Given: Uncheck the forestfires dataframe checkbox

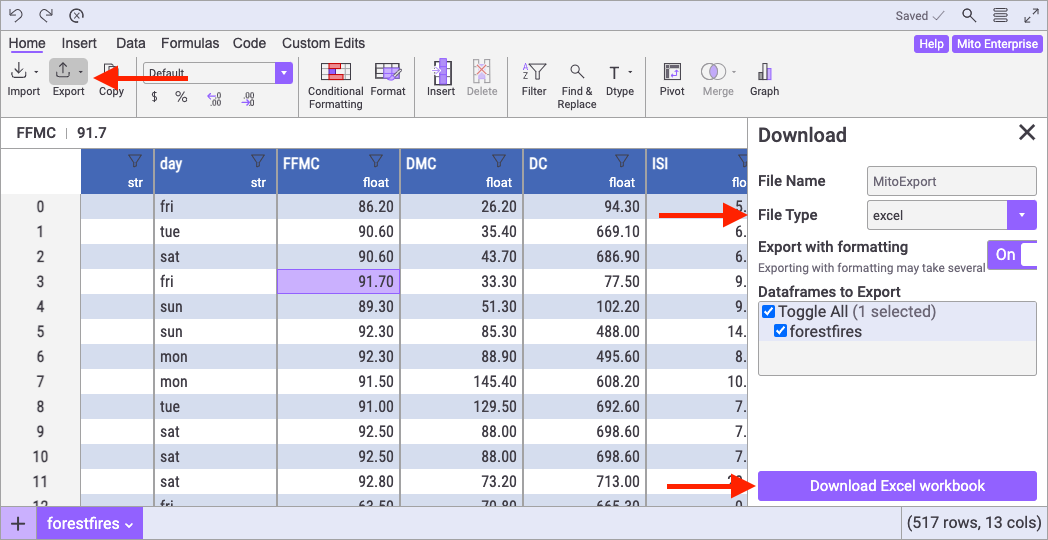Looking at the screenshot, I should click(780, 331).
